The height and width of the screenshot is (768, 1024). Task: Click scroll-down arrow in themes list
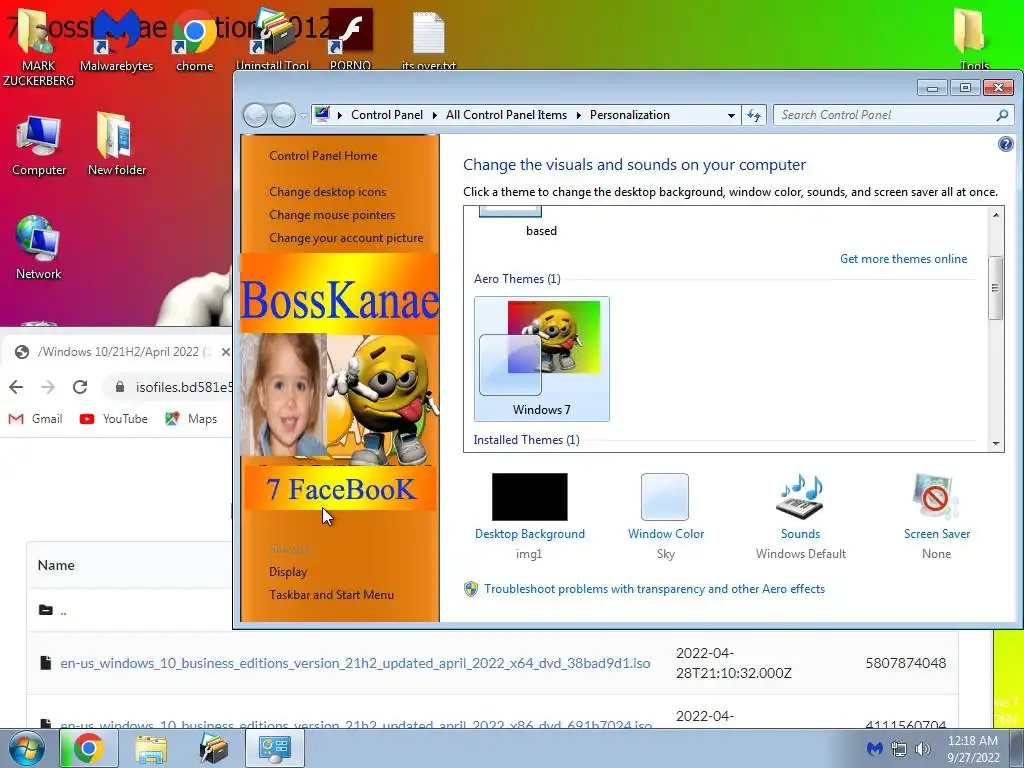(x=996, y=443)
